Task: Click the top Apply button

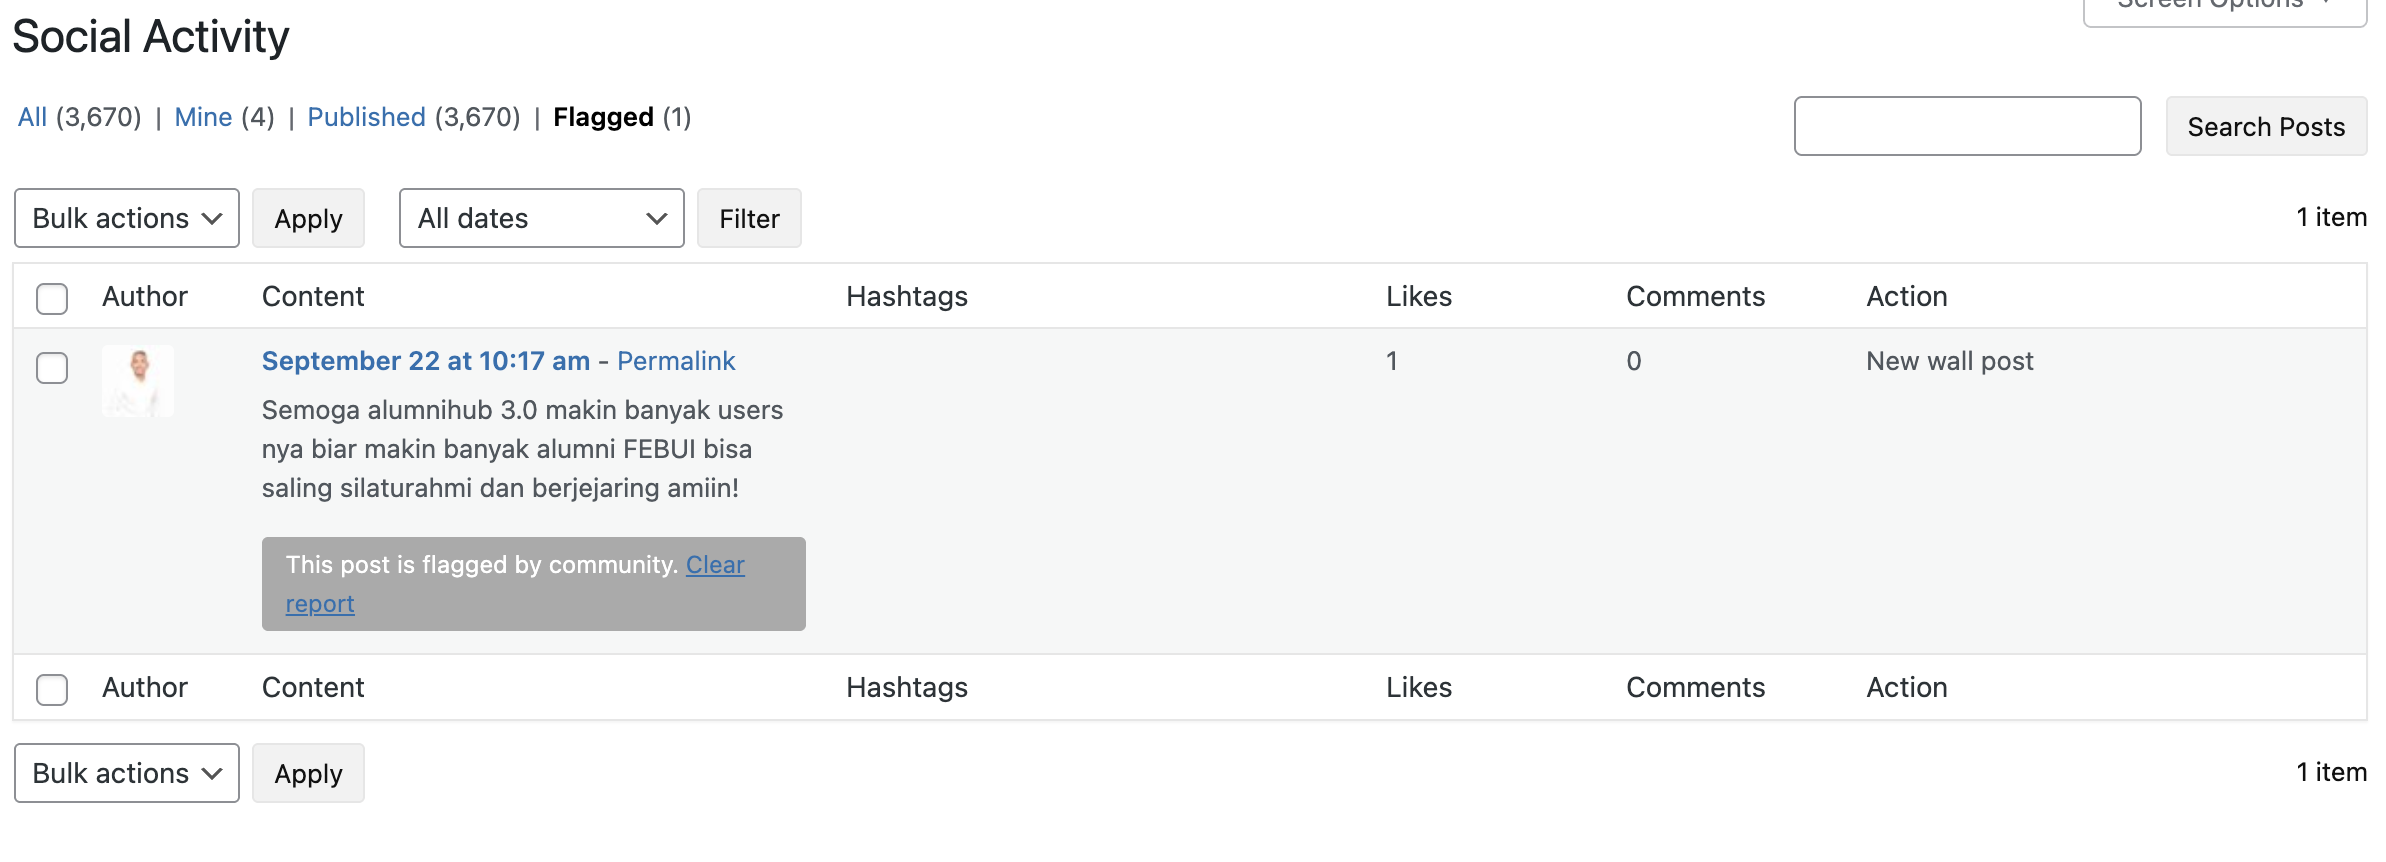Action: 308,218
